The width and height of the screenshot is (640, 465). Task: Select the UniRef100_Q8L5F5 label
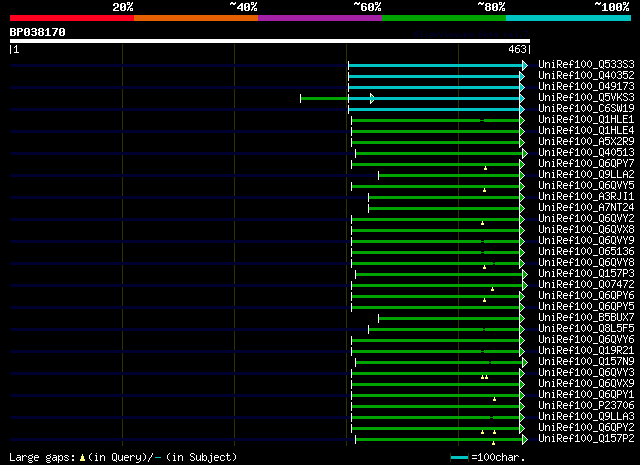point(586,329)
